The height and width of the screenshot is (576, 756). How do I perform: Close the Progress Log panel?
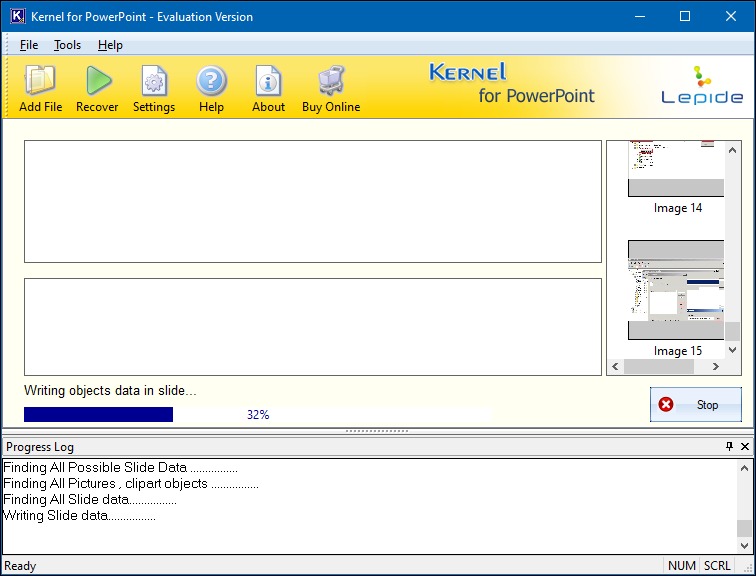[745, 446]
